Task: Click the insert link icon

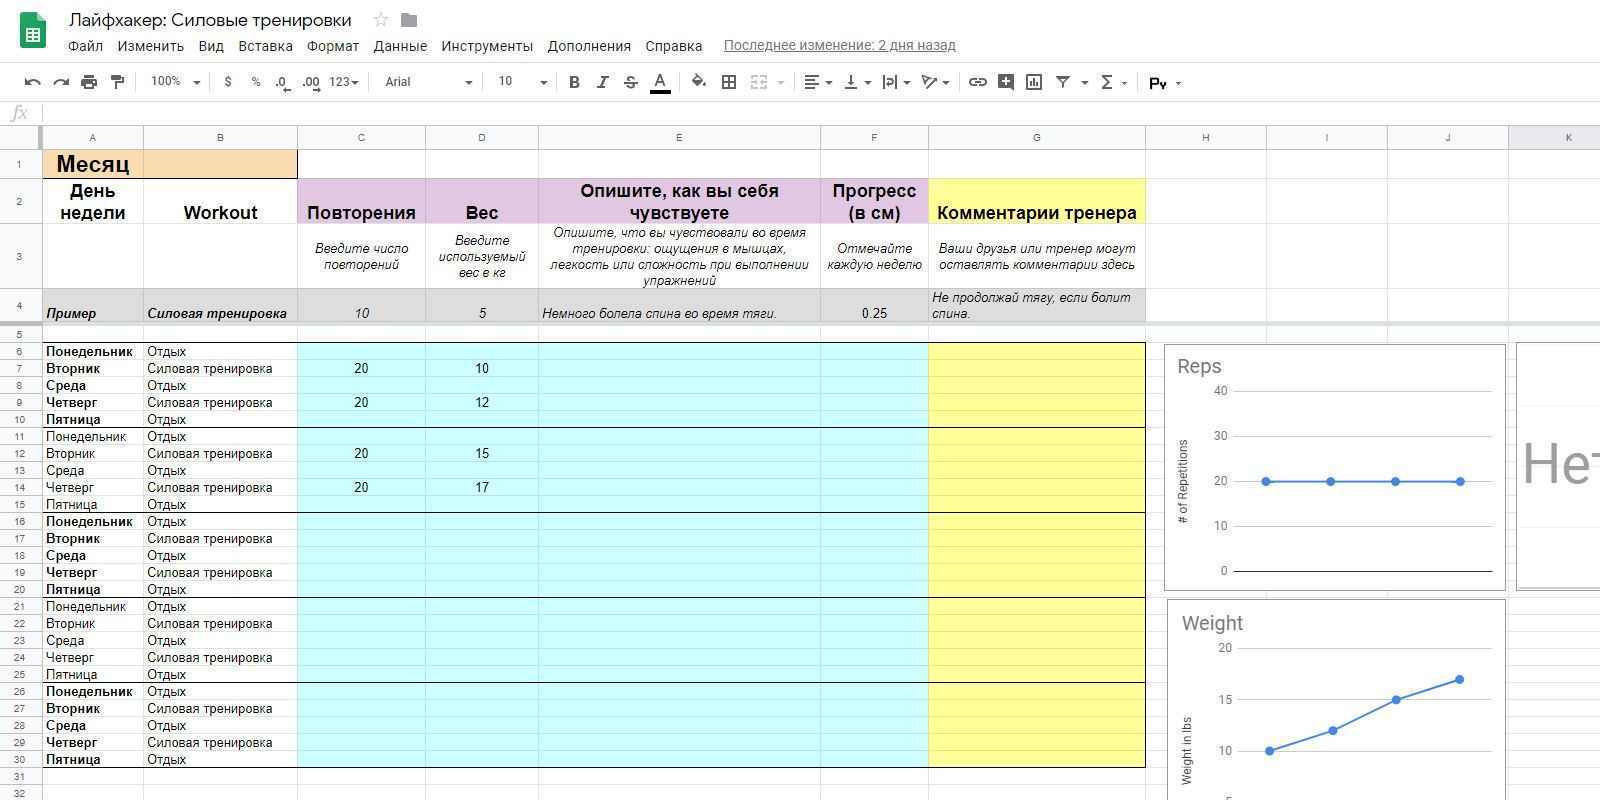Action: pyautogui.click(x=978, y=82)
